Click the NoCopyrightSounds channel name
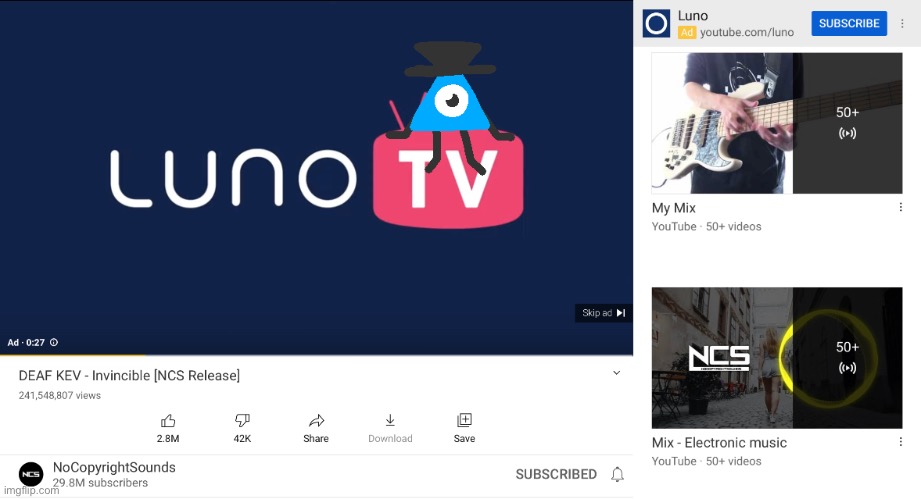 [x=114, y=467]
